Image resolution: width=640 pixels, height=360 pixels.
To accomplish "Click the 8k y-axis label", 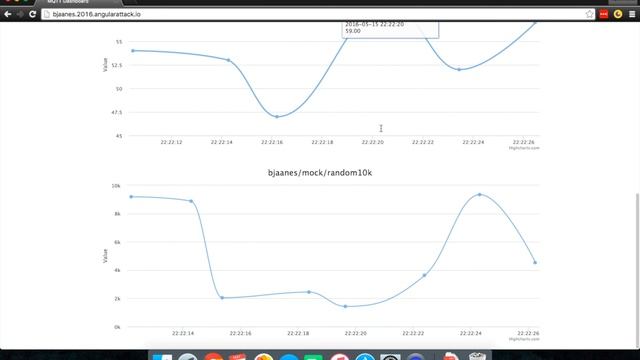I will point(118,214).
